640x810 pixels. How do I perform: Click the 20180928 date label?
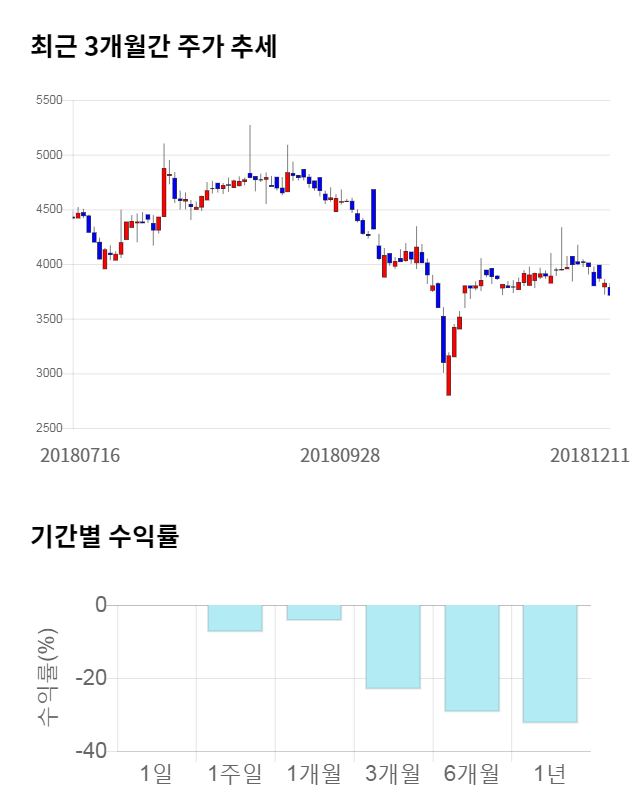340,455
